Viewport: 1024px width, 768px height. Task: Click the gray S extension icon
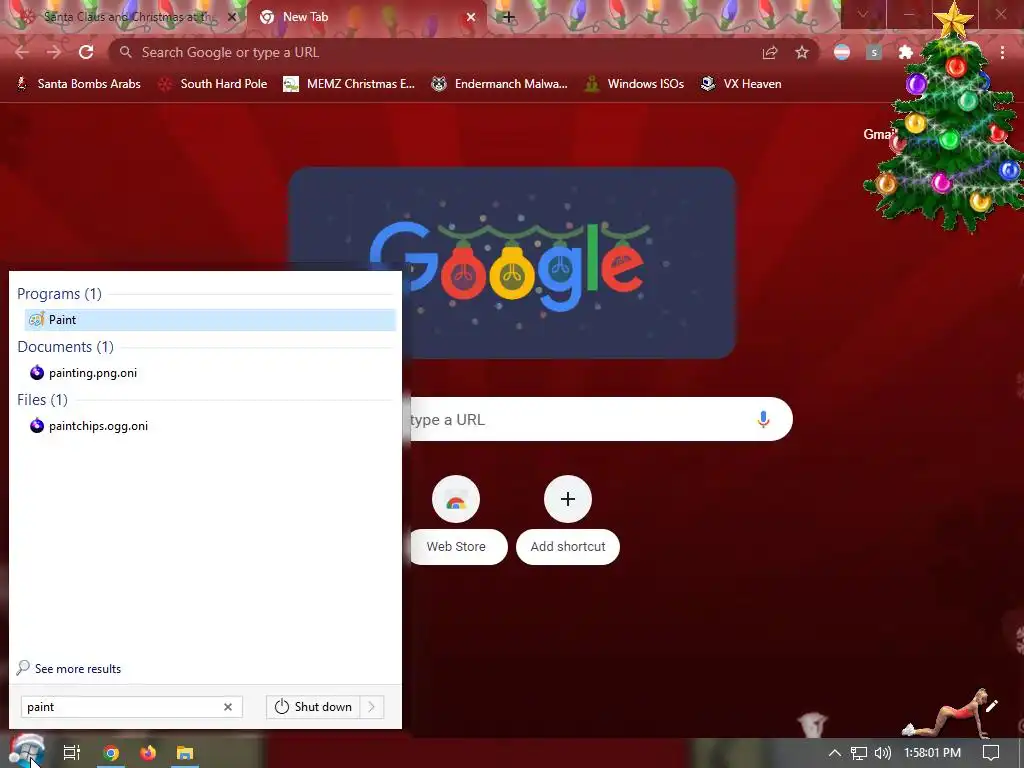(874, 52)
